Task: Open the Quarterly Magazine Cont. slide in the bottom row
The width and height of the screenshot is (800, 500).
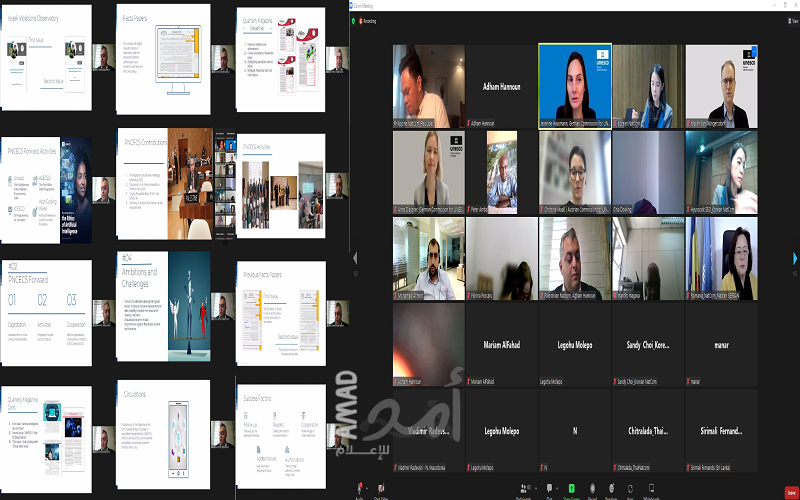Action: pyautogui.click(x=46, y=439)
